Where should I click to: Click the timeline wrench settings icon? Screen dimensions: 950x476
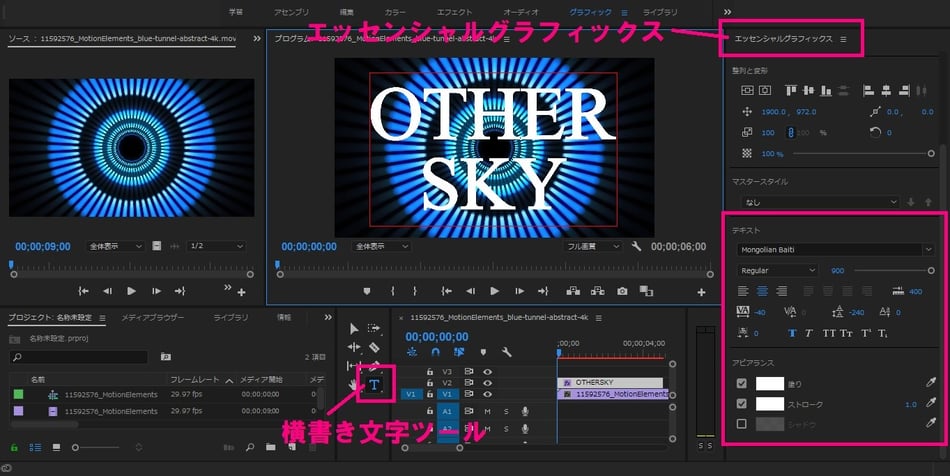(507, 352)
